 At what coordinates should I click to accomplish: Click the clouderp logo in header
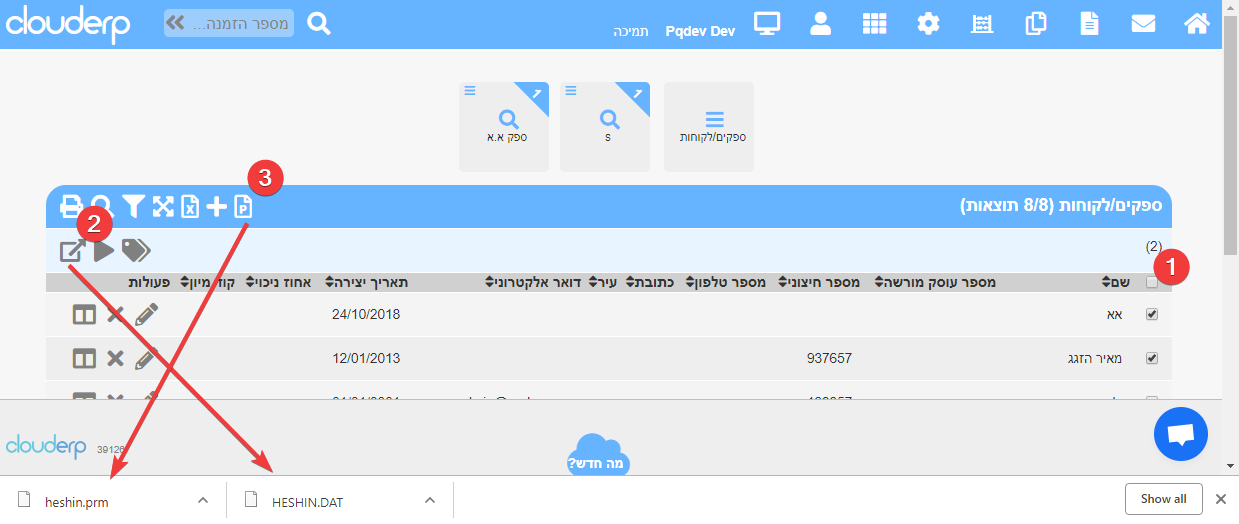coord(68,24)
